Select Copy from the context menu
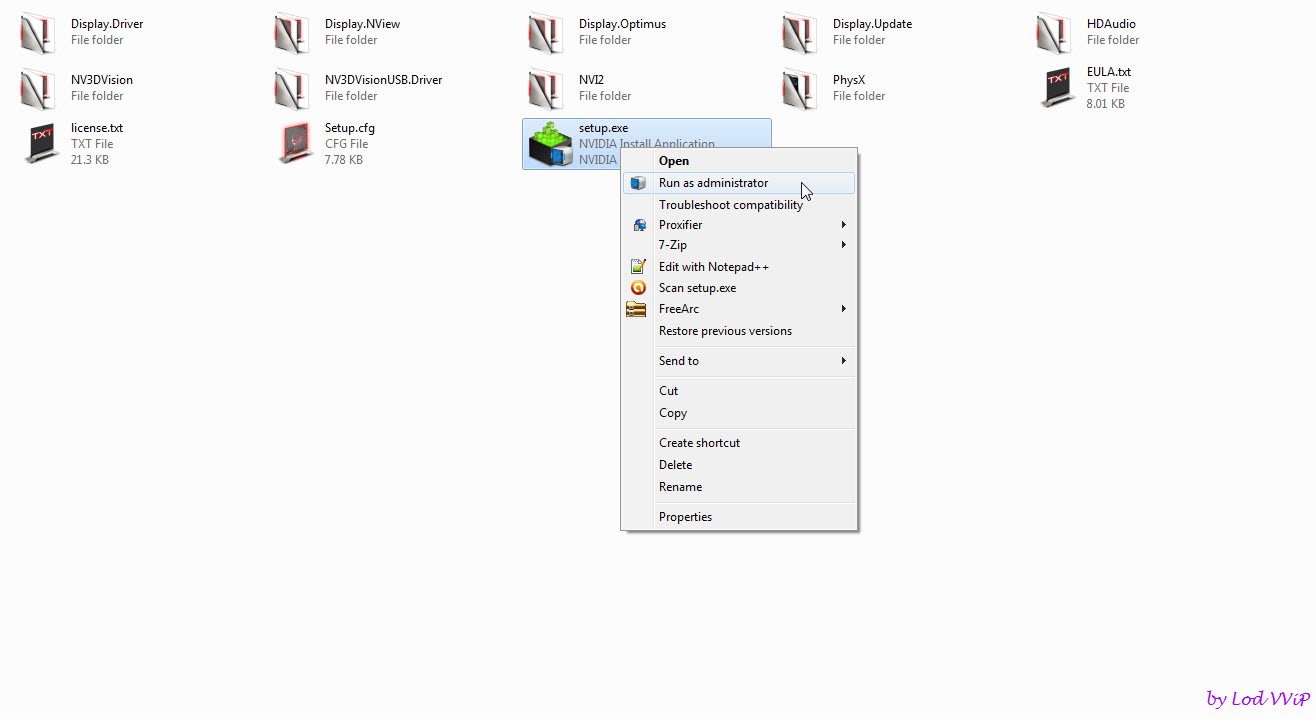 pos(739,413)
